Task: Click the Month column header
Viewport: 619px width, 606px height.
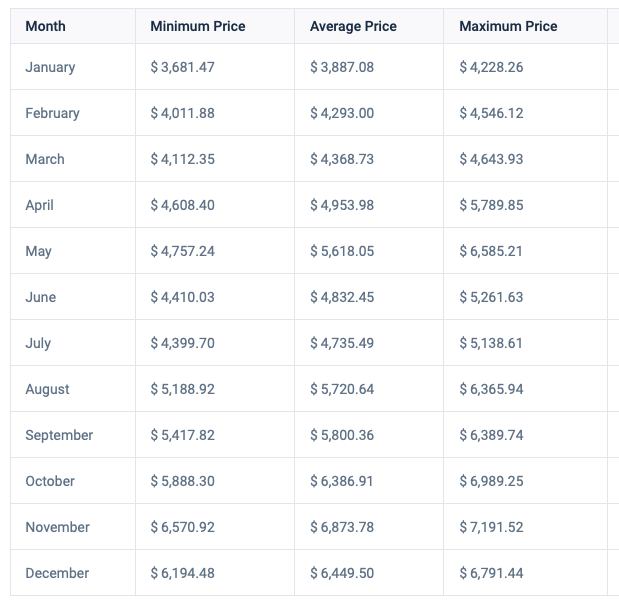Action: click(x=45, y=26)
